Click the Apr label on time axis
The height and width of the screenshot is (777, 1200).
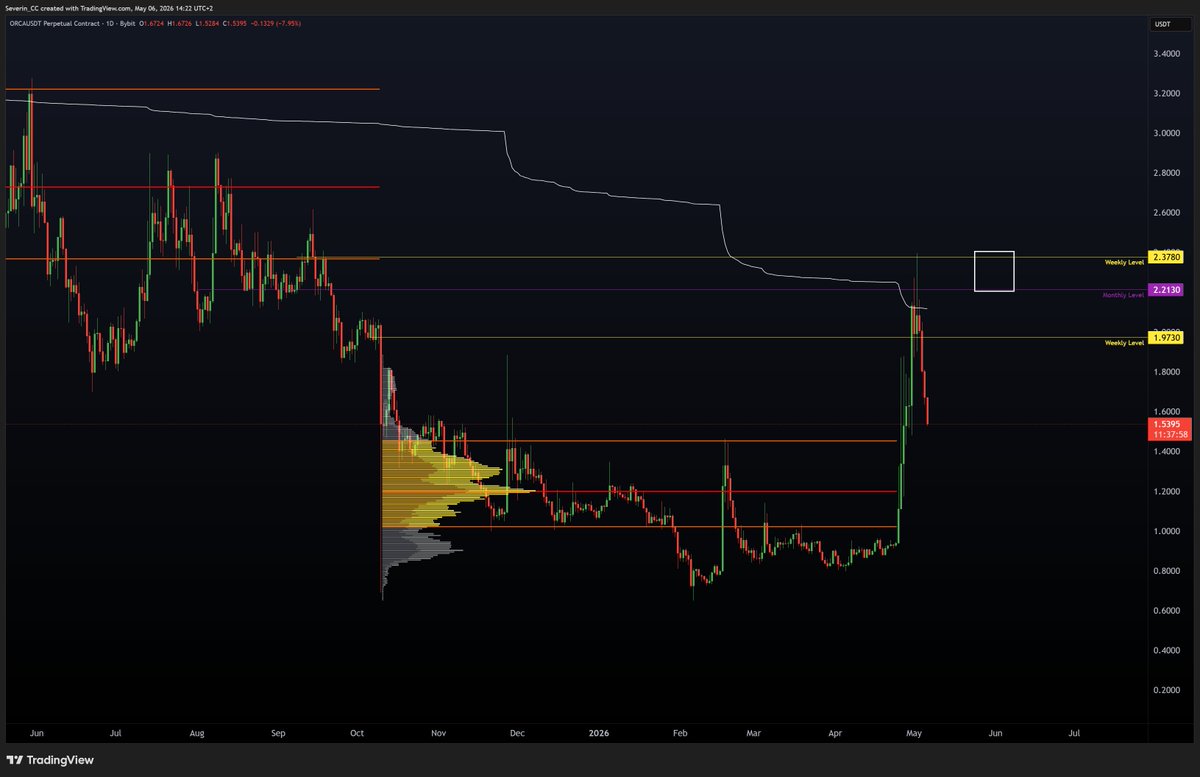[835, 734]
